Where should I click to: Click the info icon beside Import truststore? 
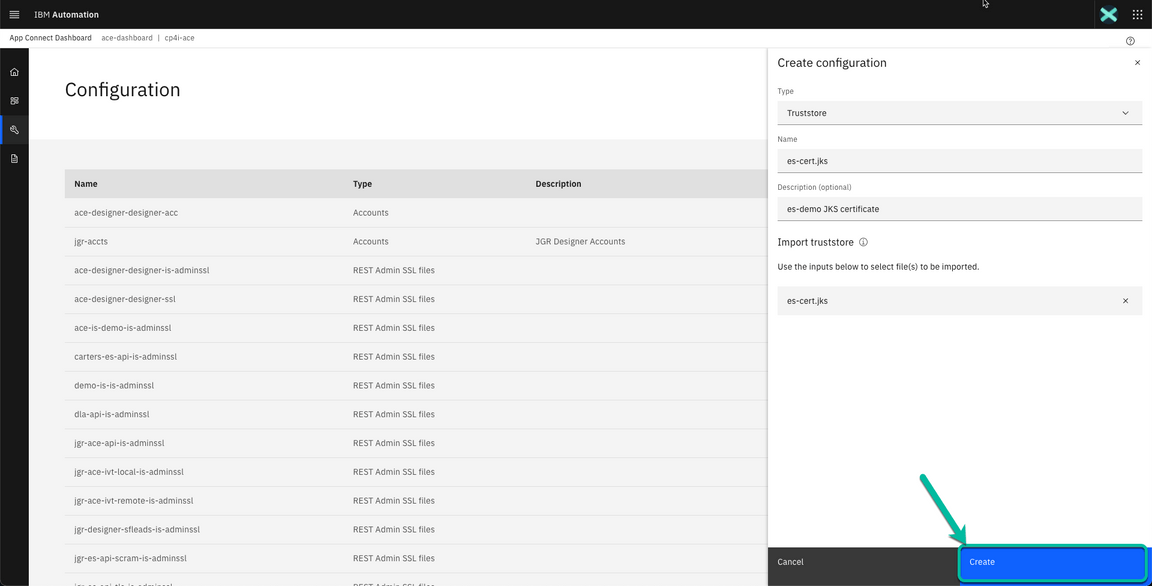865,241
